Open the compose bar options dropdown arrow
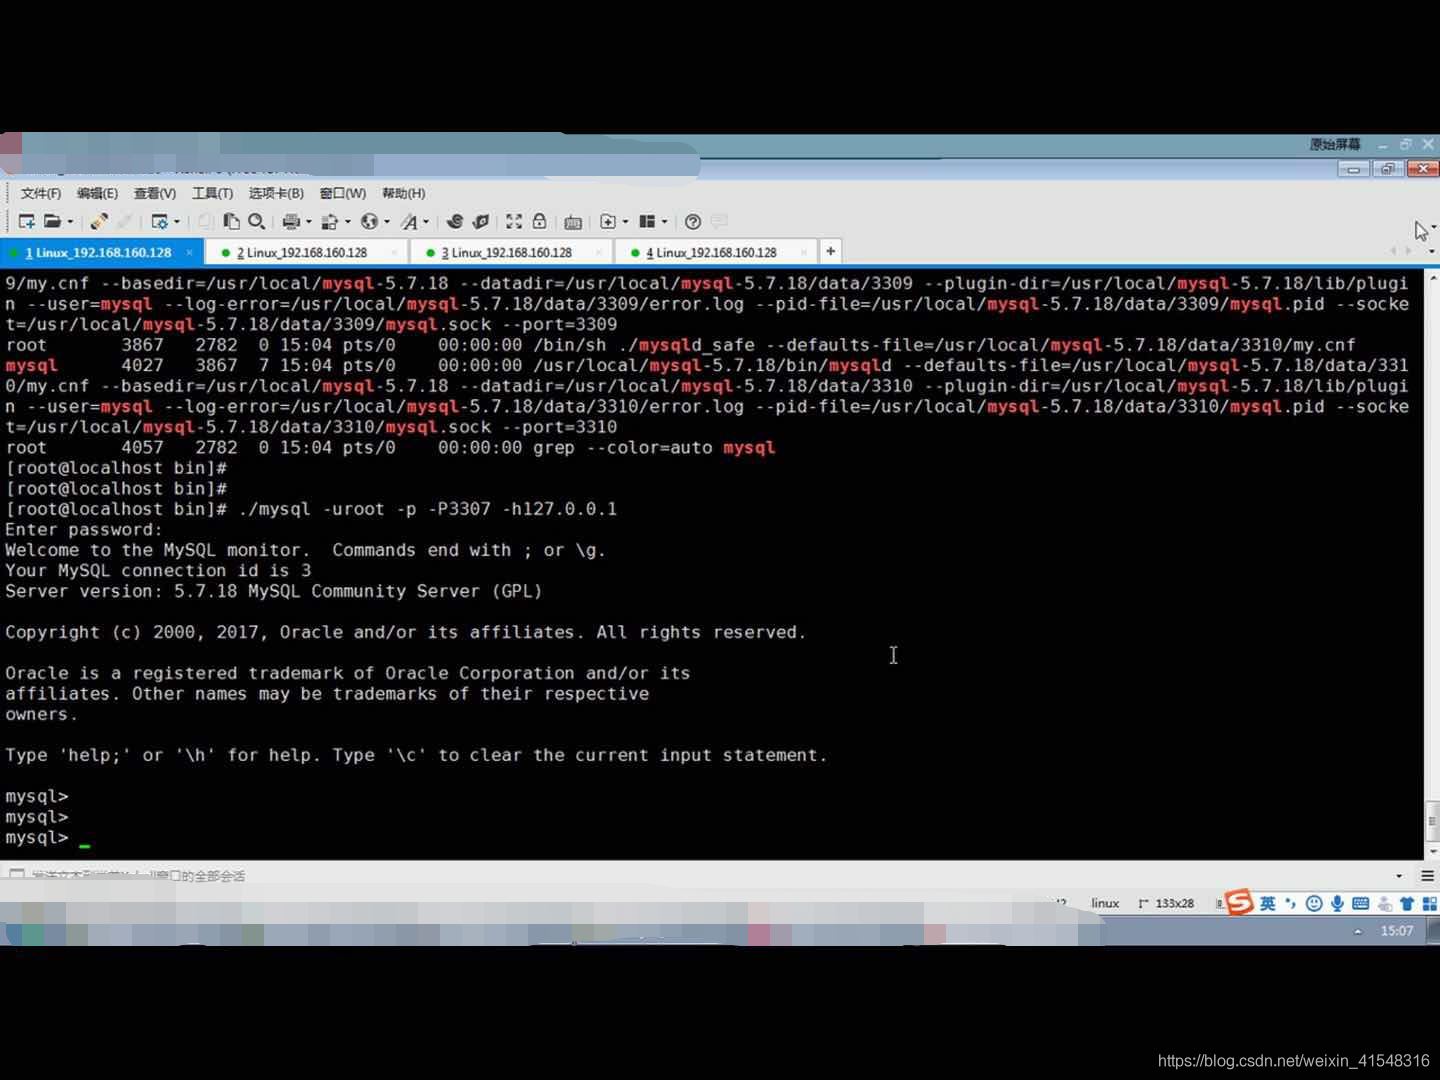Image resolution: width=1440 pixels, height=1080 pixels. click(x=1398, y=876)
